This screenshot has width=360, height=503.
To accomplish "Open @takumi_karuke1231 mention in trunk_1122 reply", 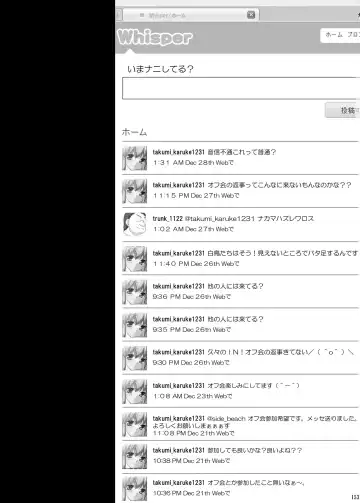I will click(220, 219).
